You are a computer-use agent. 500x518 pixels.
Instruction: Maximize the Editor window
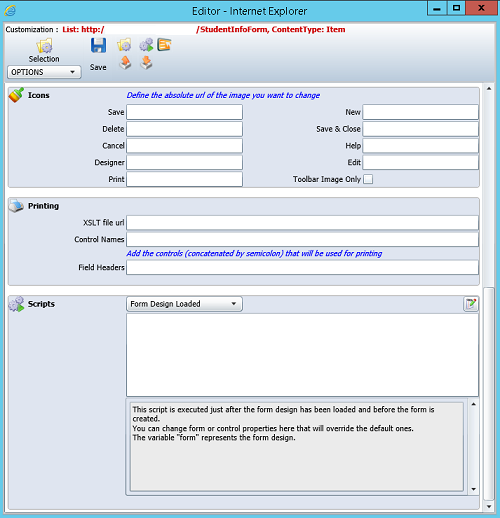tap(456, 8)
